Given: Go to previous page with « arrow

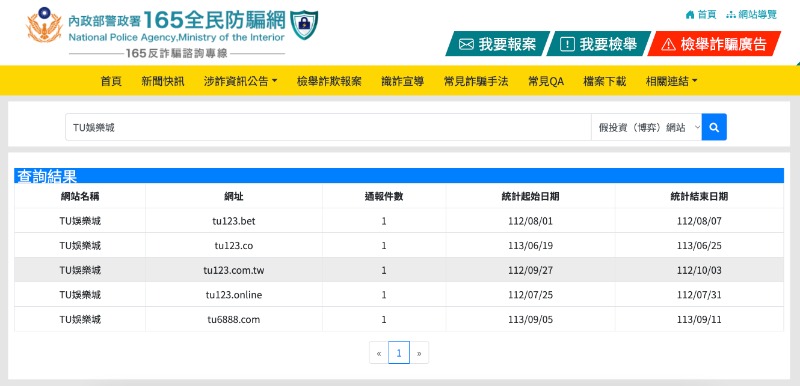Looking at the screenshot, I should click(x=379, y=353).
